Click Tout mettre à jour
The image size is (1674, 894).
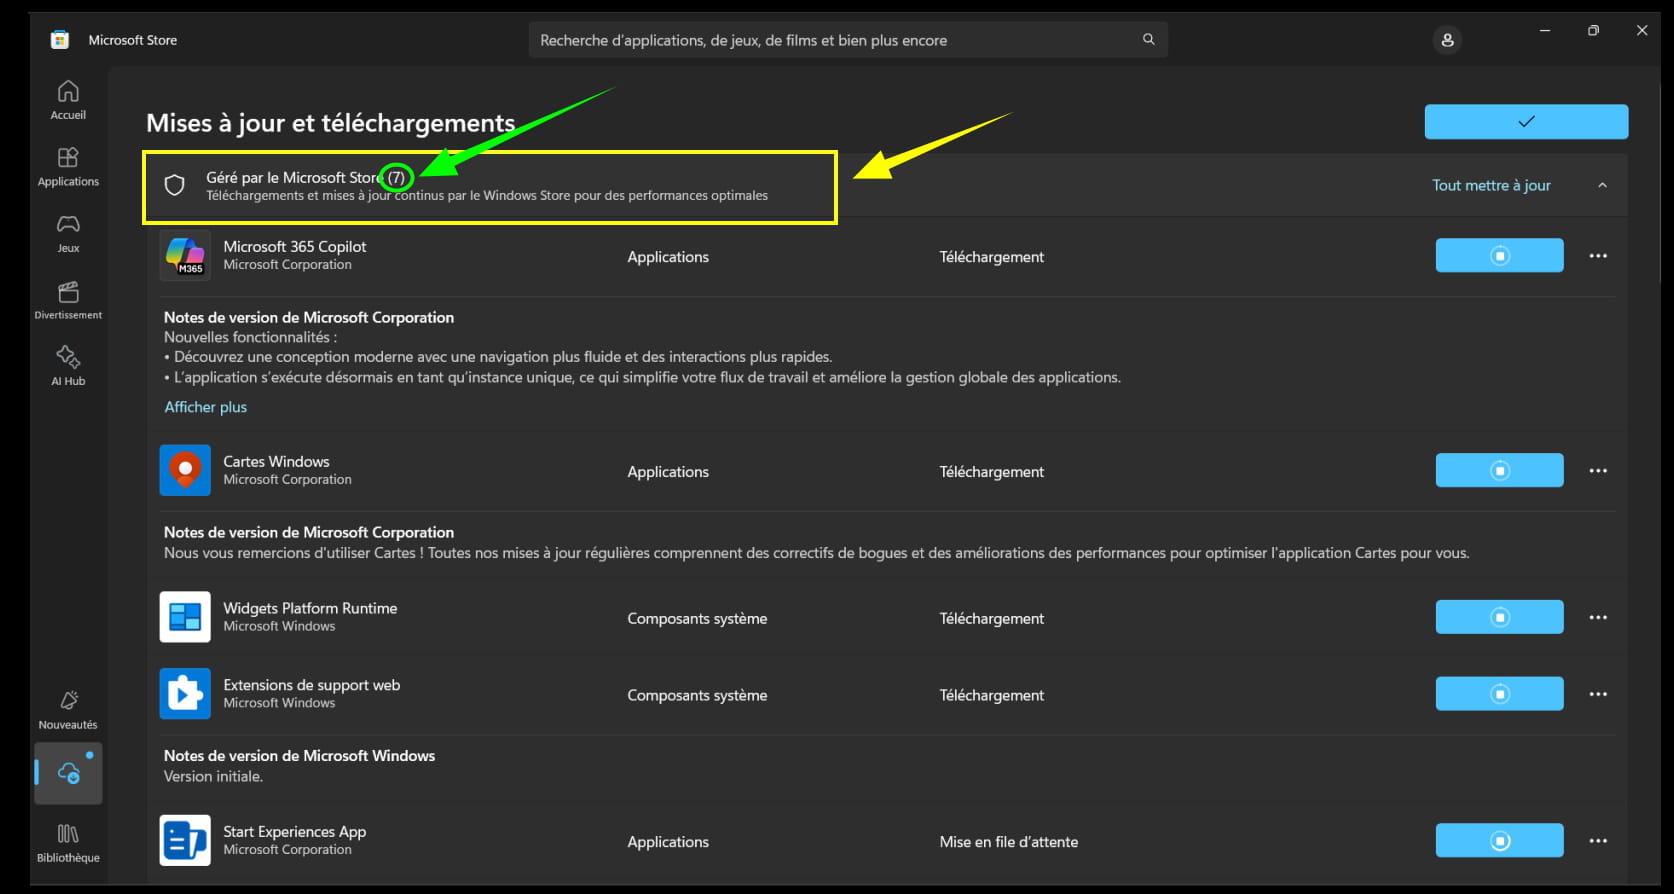coord(1490,186)
